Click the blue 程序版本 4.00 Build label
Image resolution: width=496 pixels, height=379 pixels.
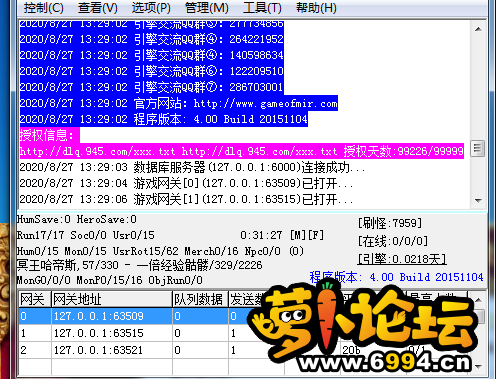[396, 277]
